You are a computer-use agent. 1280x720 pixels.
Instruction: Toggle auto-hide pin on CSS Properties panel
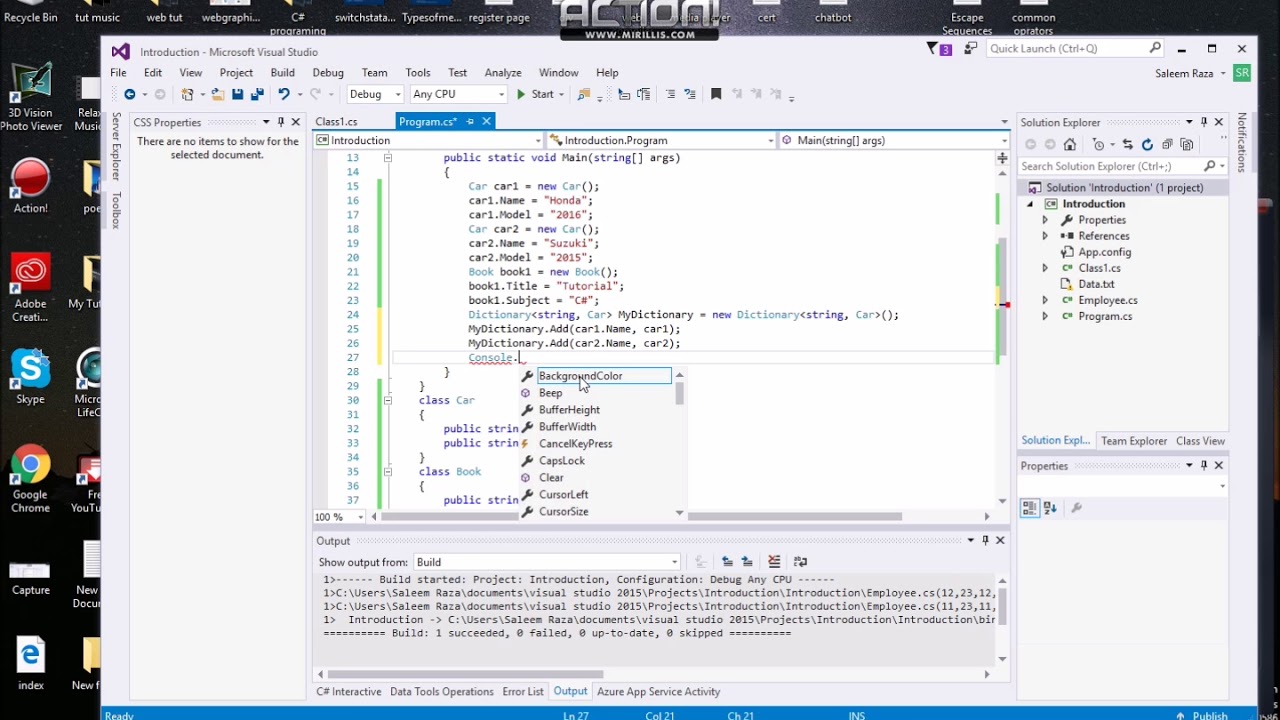[x=281, y=122]
